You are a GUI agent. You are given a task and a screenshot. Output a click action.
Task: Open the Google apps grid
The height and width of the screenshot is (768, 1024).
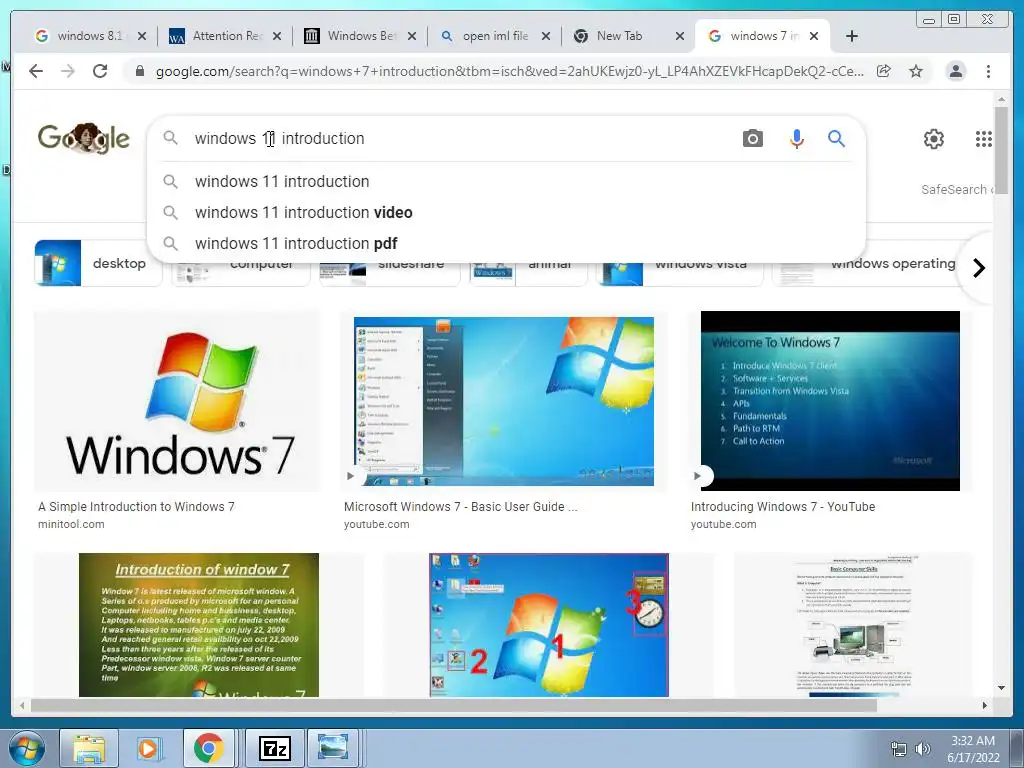click(984, 138)
